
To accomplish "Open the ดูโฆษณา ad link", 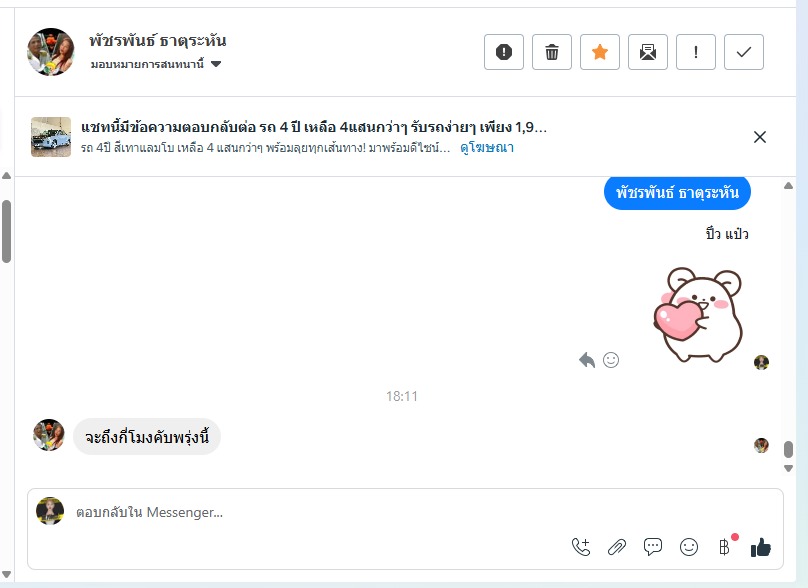I will pyautogui.click(x=486, y=148).
